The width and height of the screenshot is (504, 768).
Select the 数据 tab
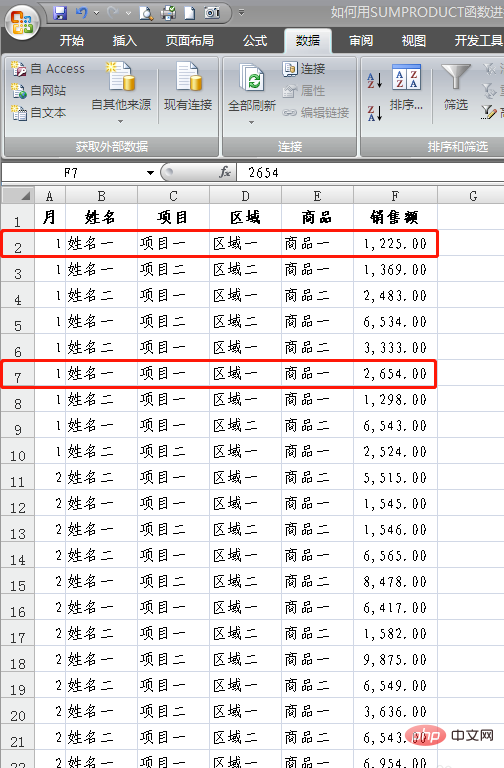click(x=308, y=41)
